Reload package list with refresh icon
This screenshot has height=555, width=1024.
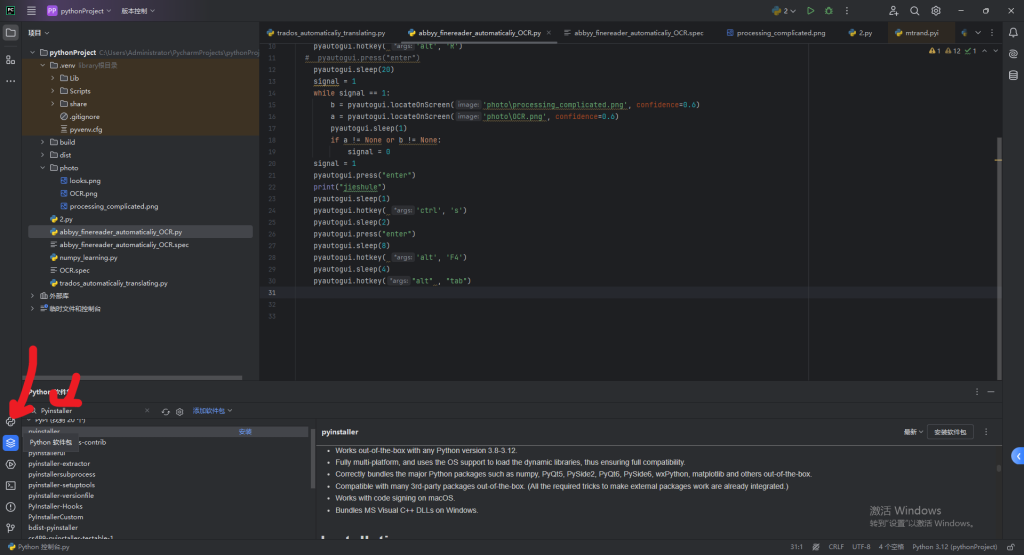pyautogui.click(x=166, y=411)
